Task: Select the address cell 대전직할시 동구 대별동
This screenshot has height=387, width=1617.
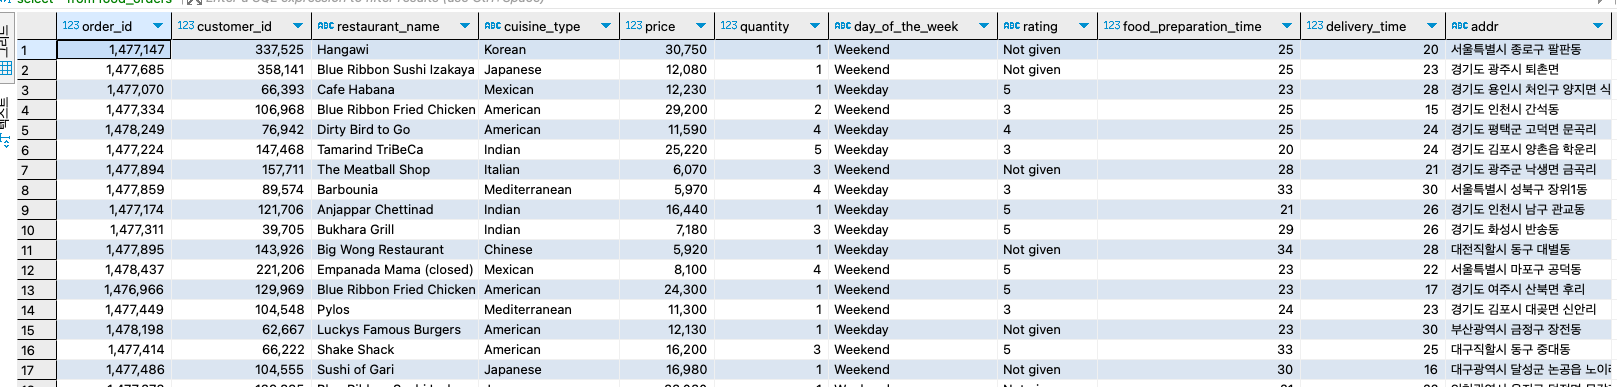Action: pyautogui.click(x=1528, y=249)
